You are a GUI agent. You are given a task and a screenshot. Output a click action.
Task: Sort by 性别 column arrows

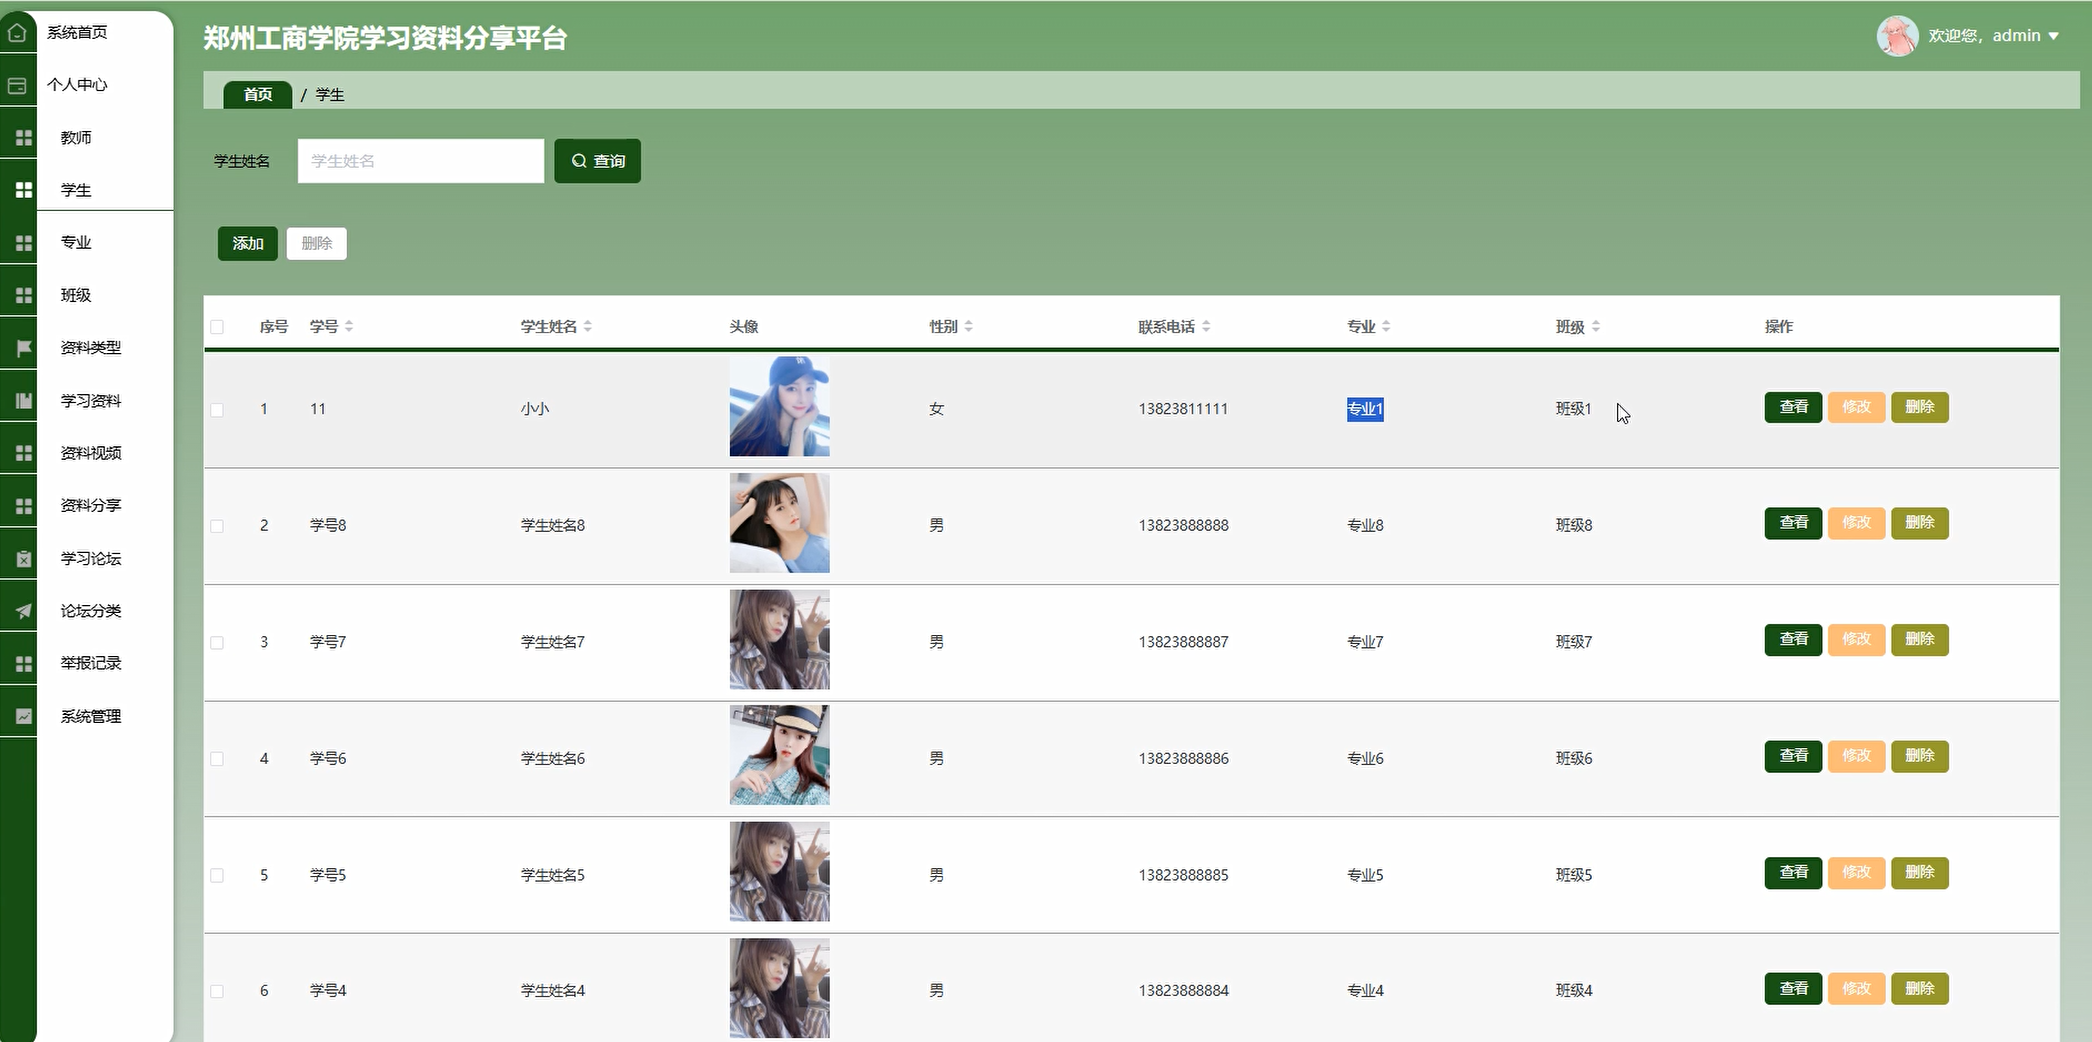pyautogui.click(x=968, y=327)
